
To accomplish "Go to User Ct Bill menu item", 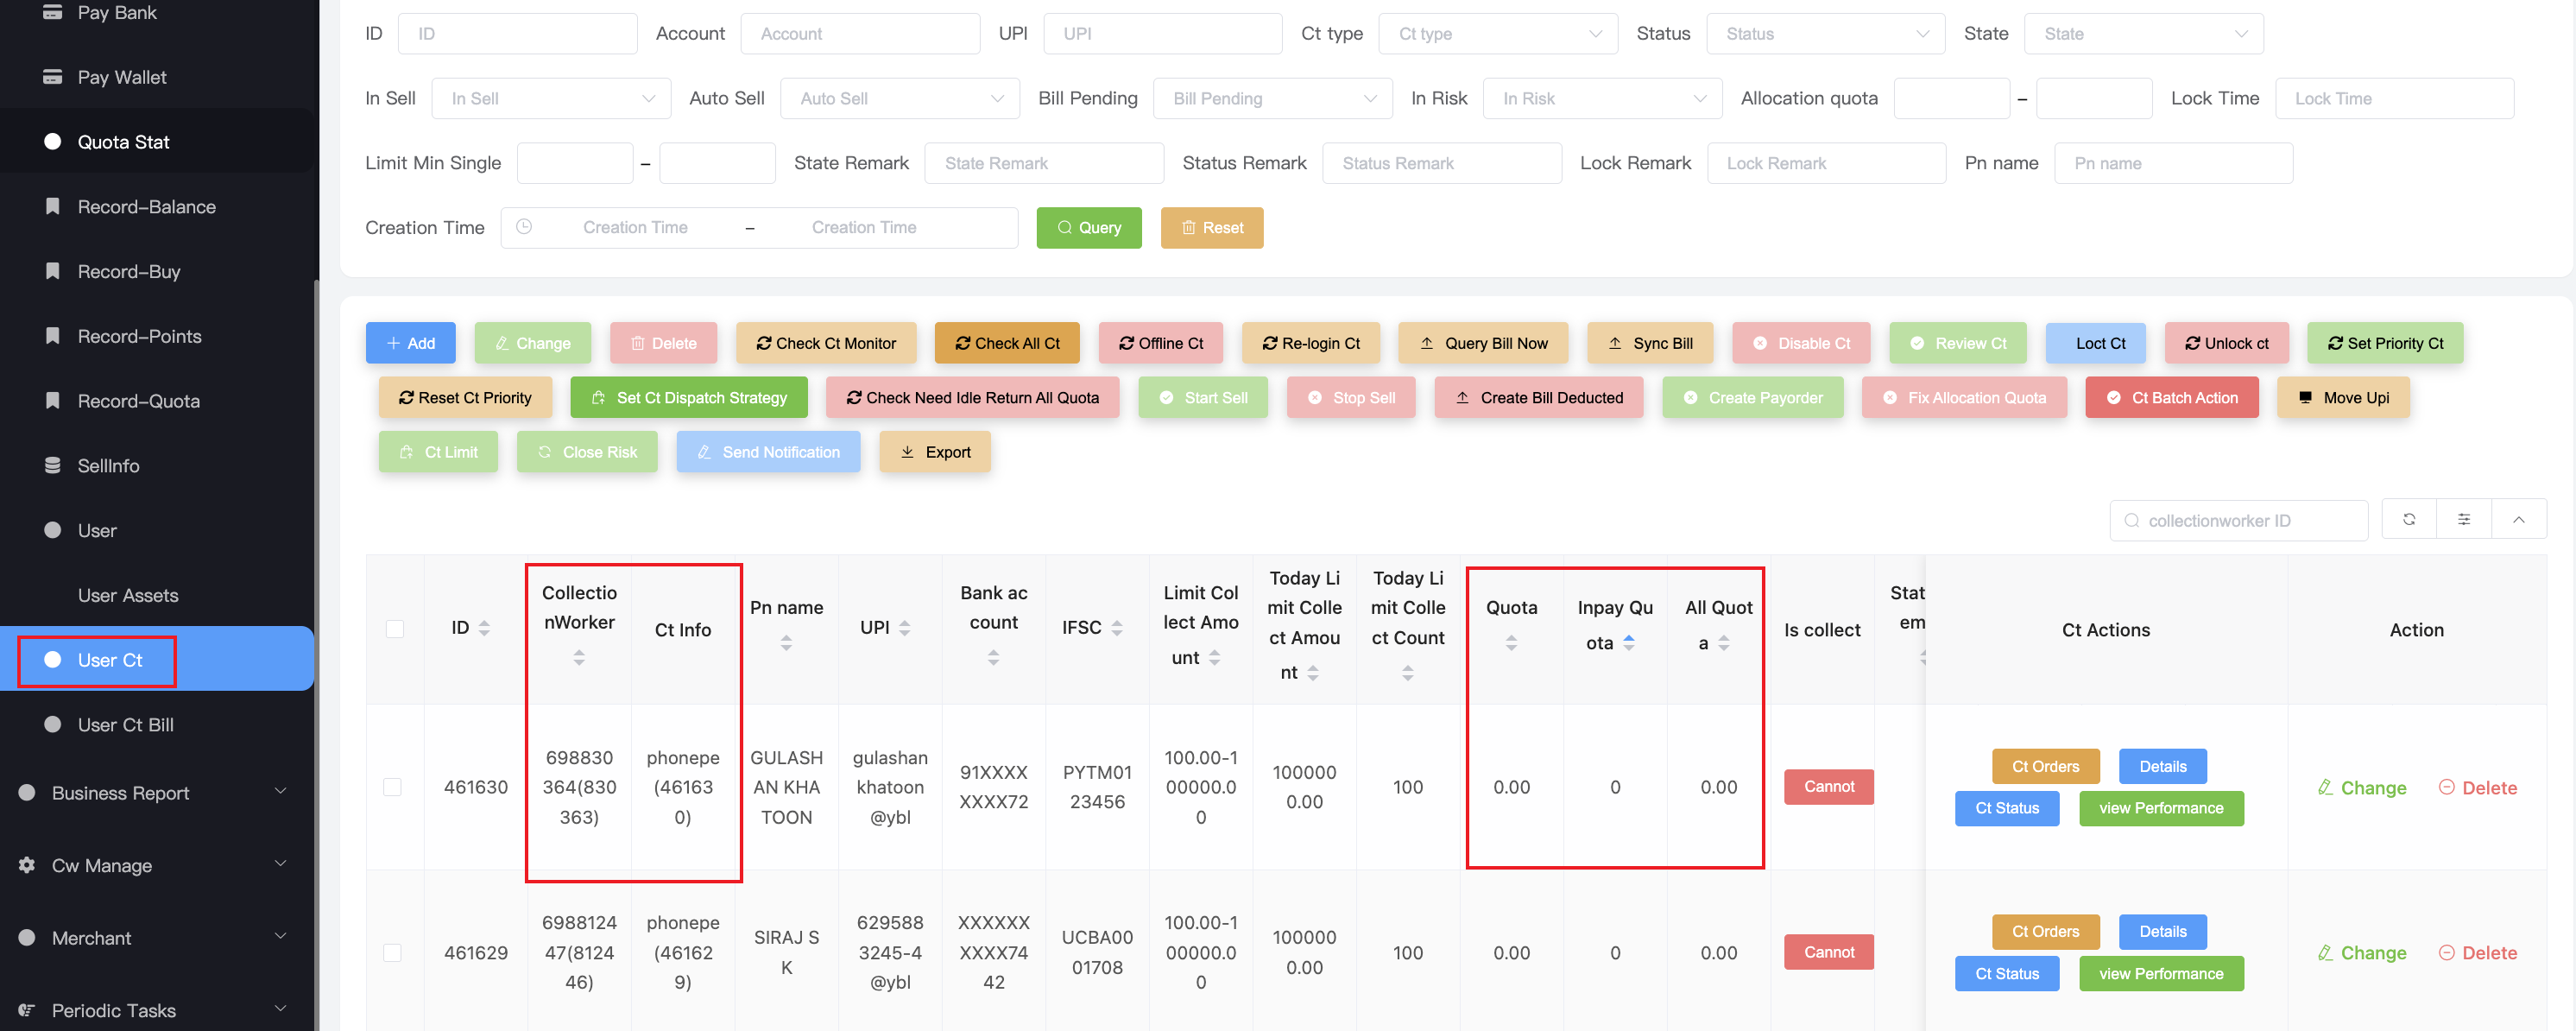I will (x=125, y=725).
